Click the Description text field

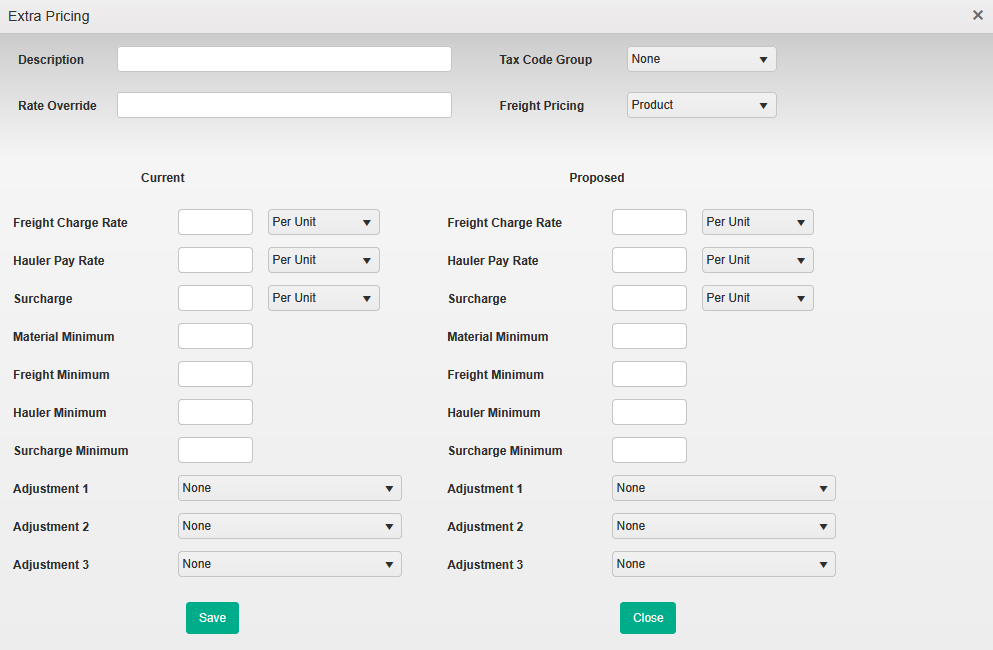point(284,59)
